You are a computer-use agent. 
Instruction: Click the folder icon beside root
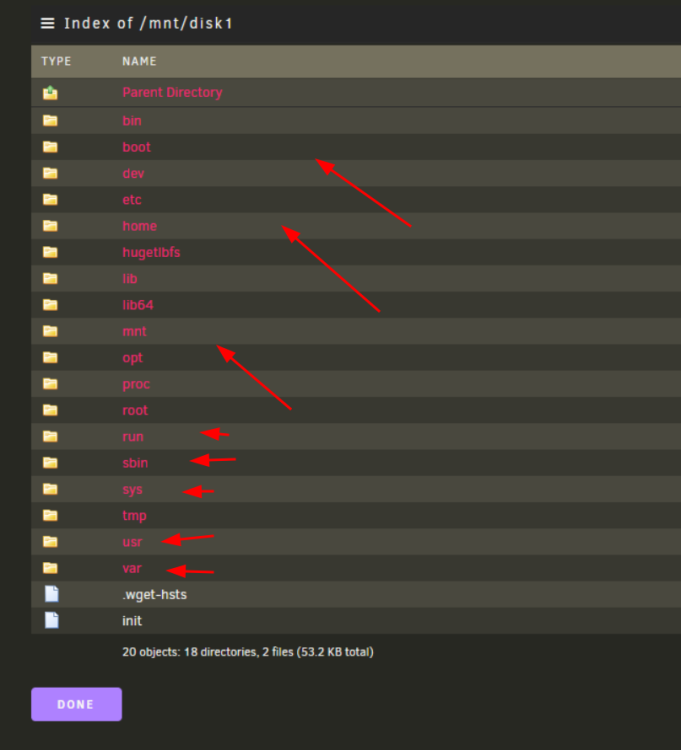(x=50, y=410)
